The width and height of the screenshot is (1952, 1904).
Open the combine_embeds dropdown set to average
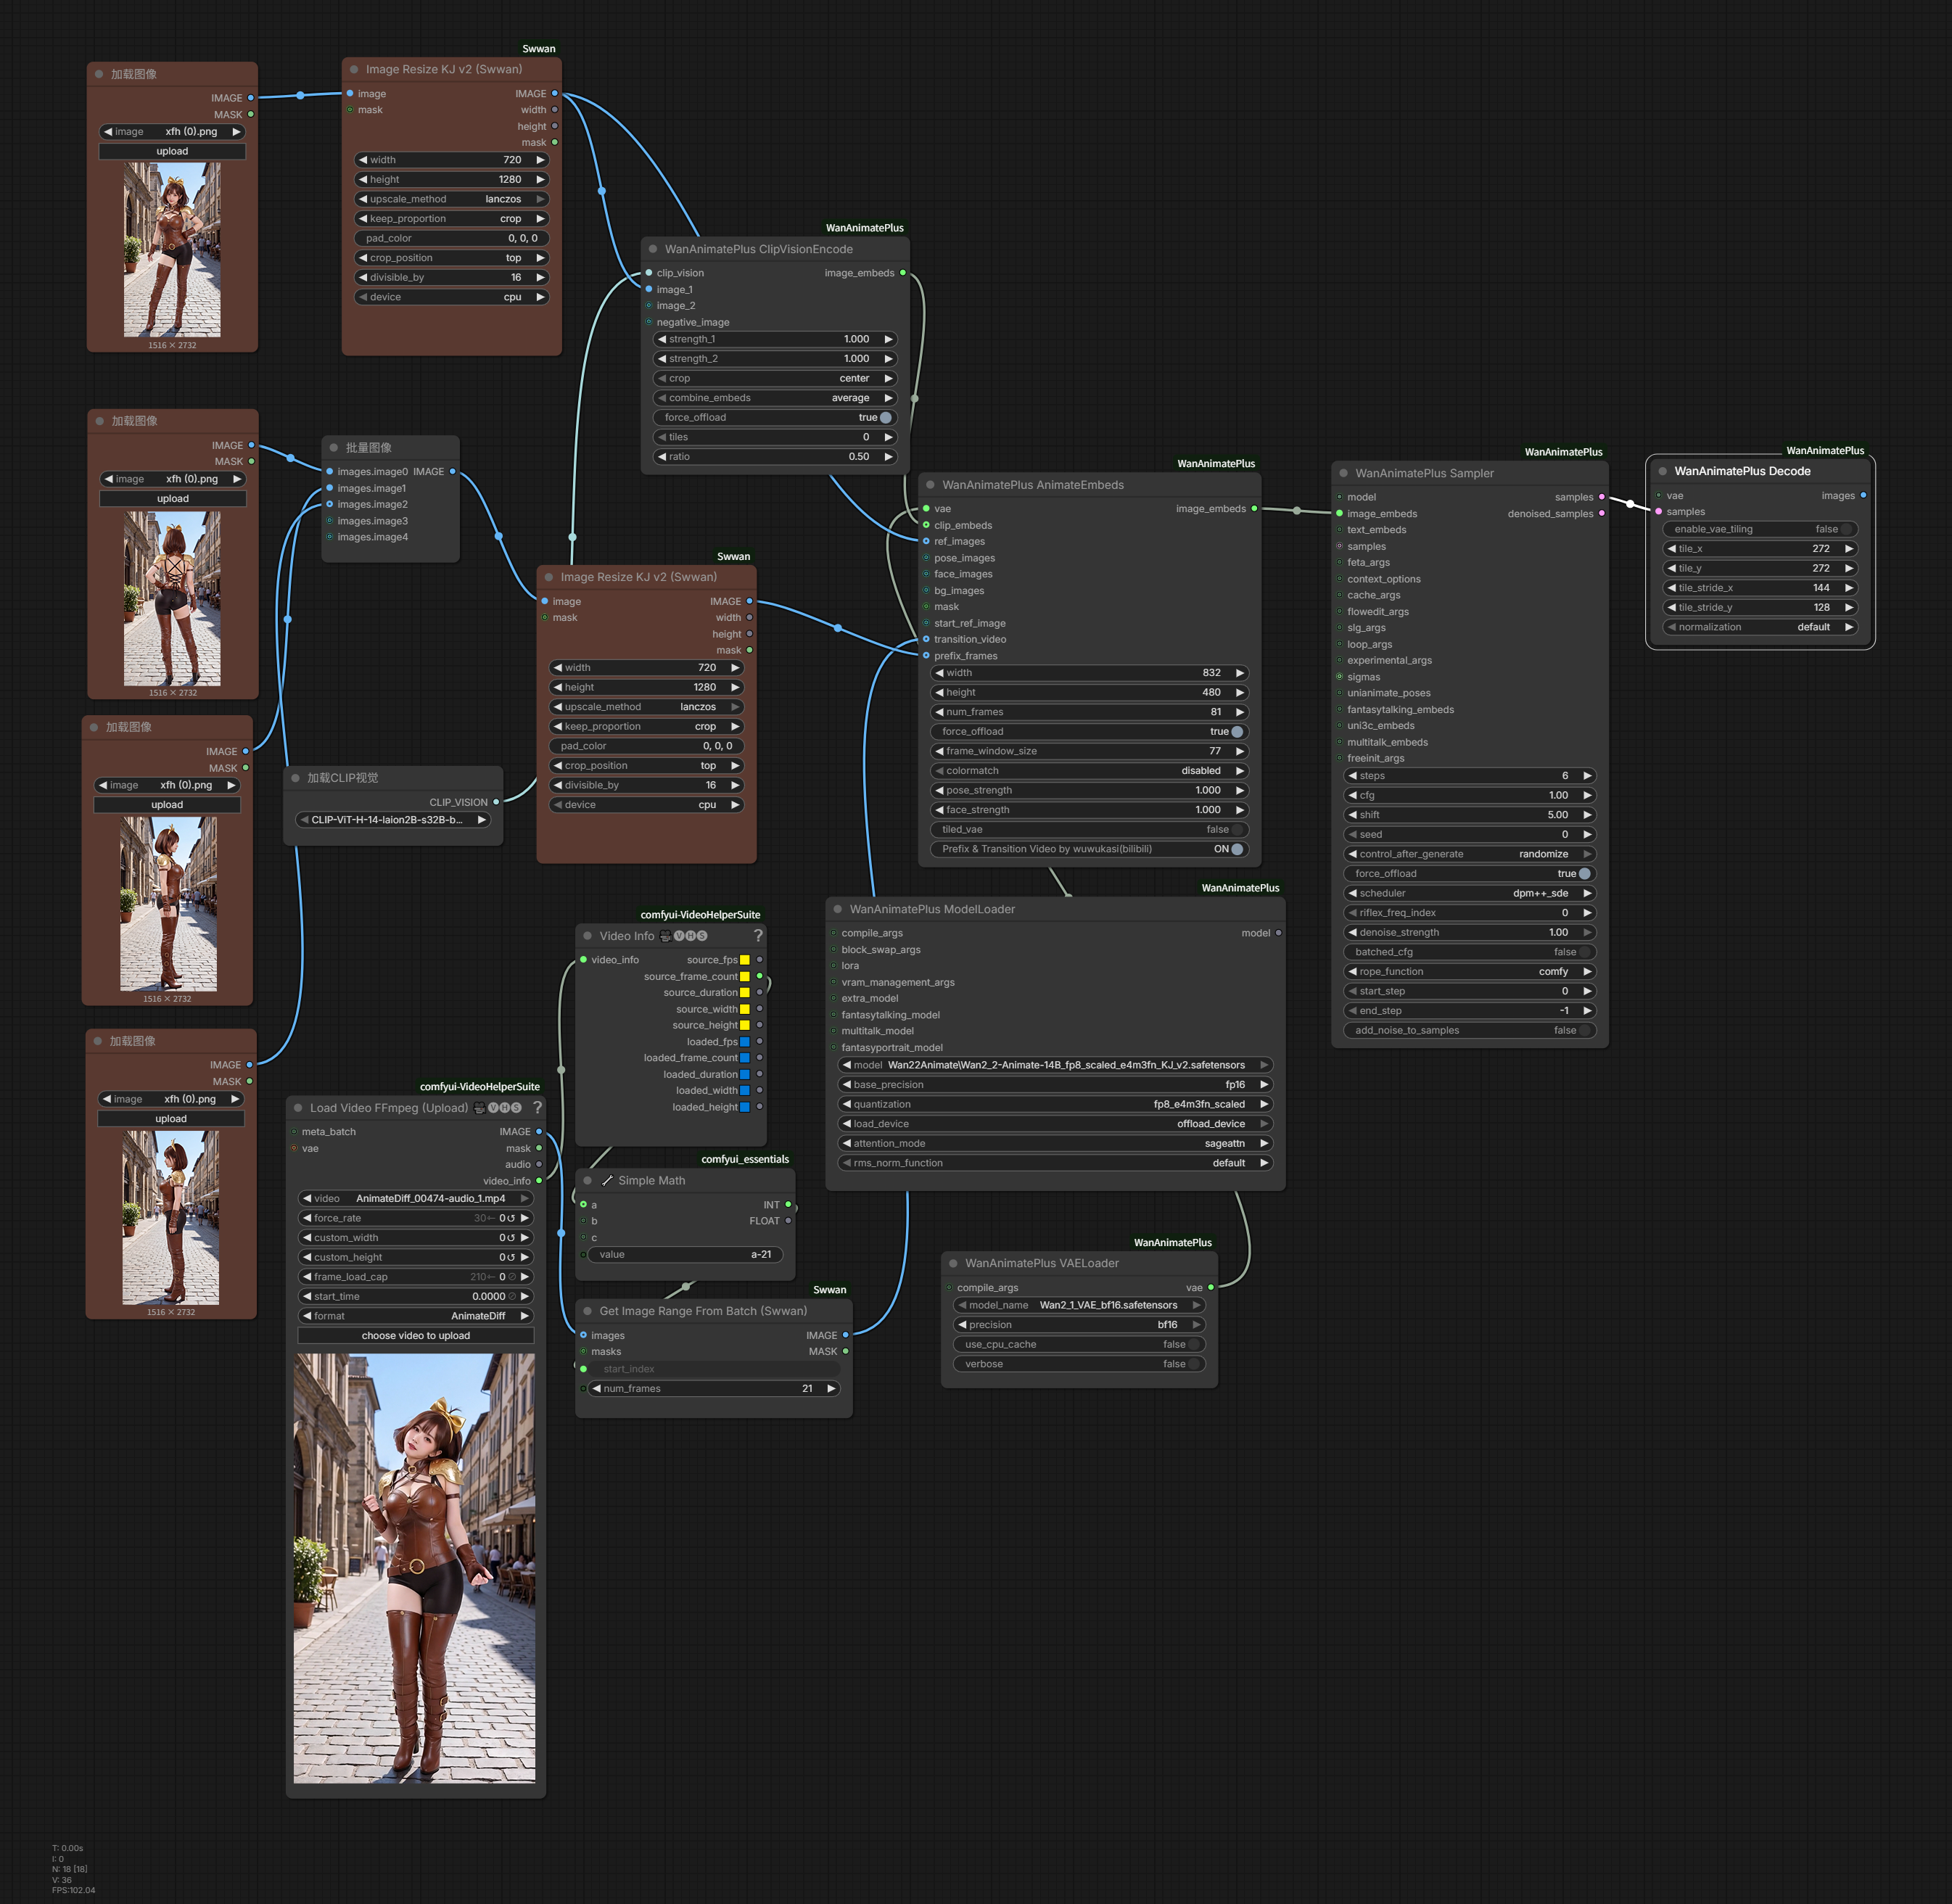click(x=775, y=398)
